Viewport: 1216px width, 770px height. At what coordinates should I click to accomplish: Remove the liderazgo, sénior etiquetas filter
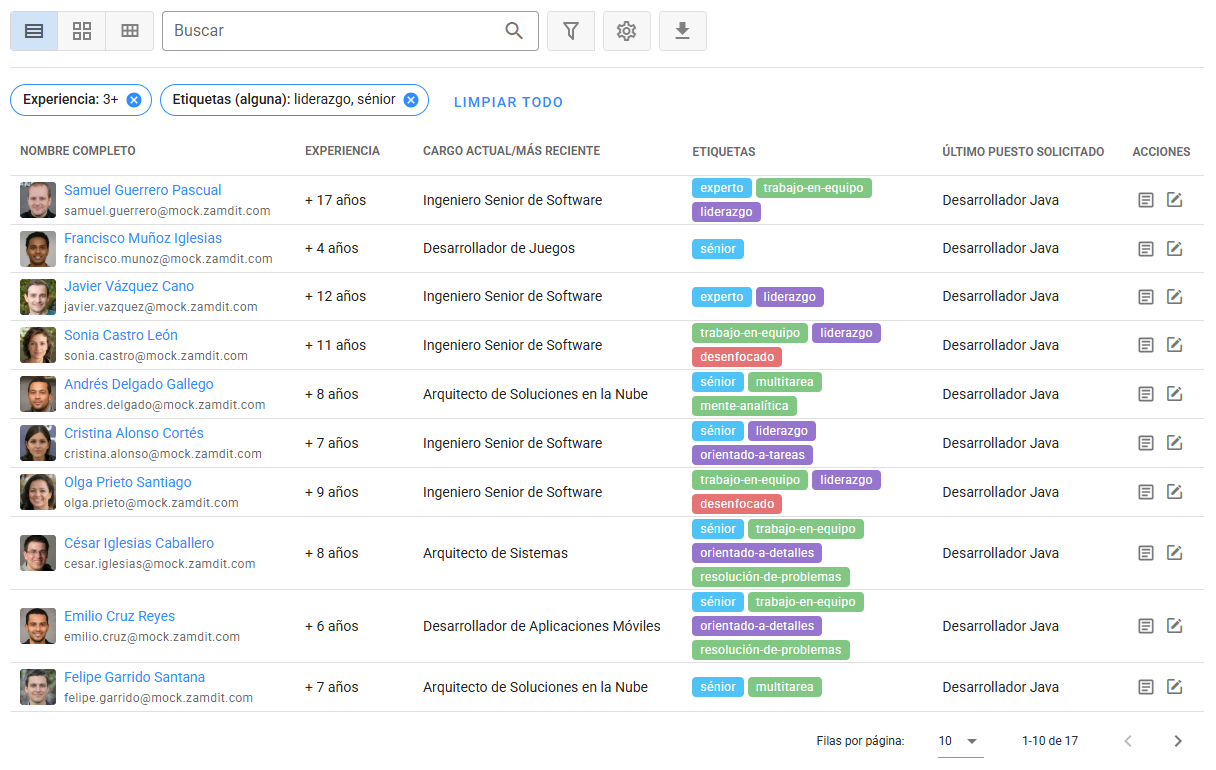point(410,100)
